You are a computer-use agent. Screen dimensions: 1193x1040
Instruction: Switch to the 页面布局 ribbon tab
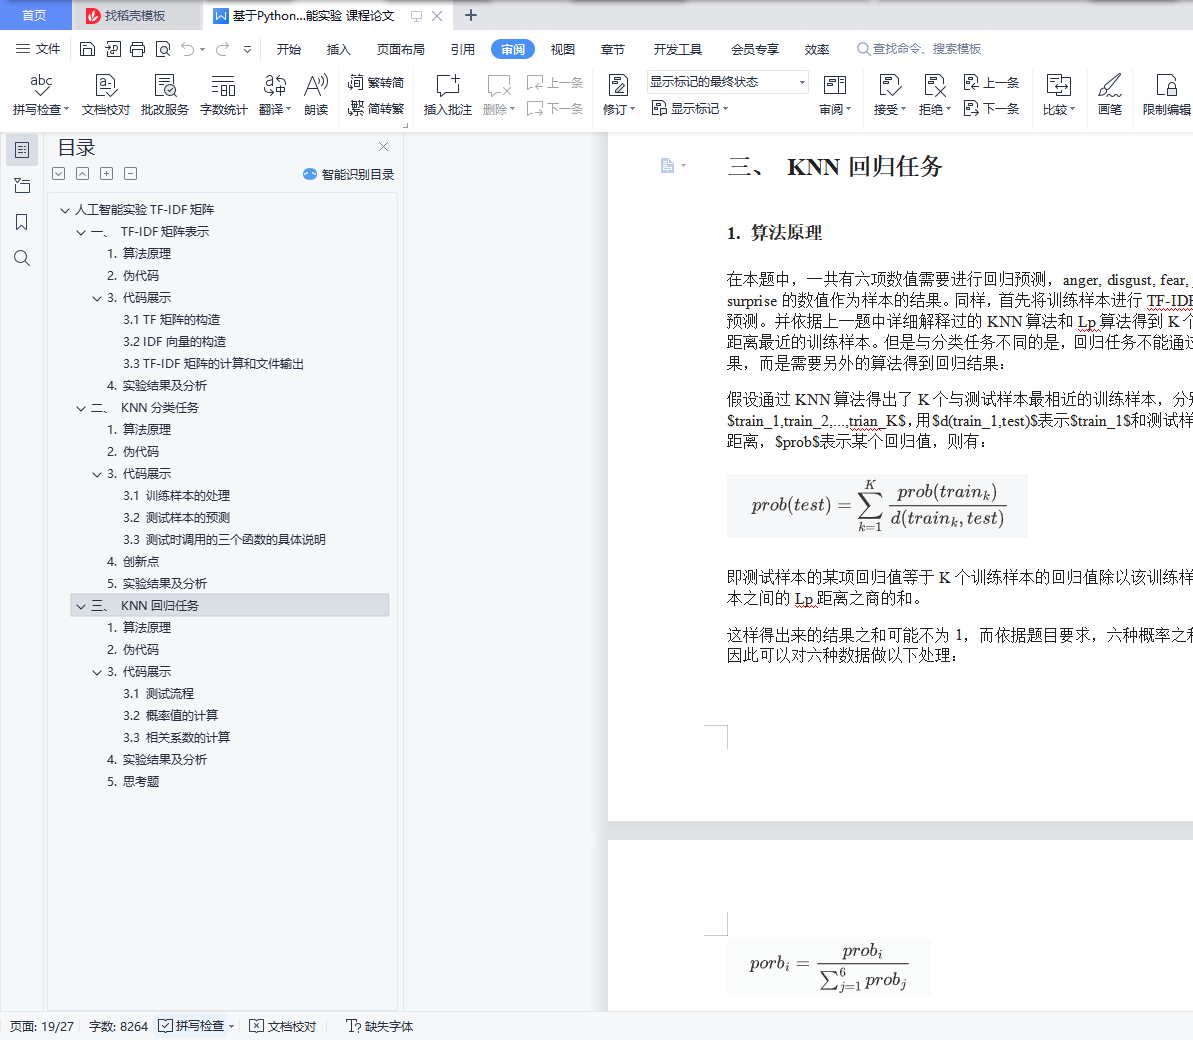click(400, 49)
